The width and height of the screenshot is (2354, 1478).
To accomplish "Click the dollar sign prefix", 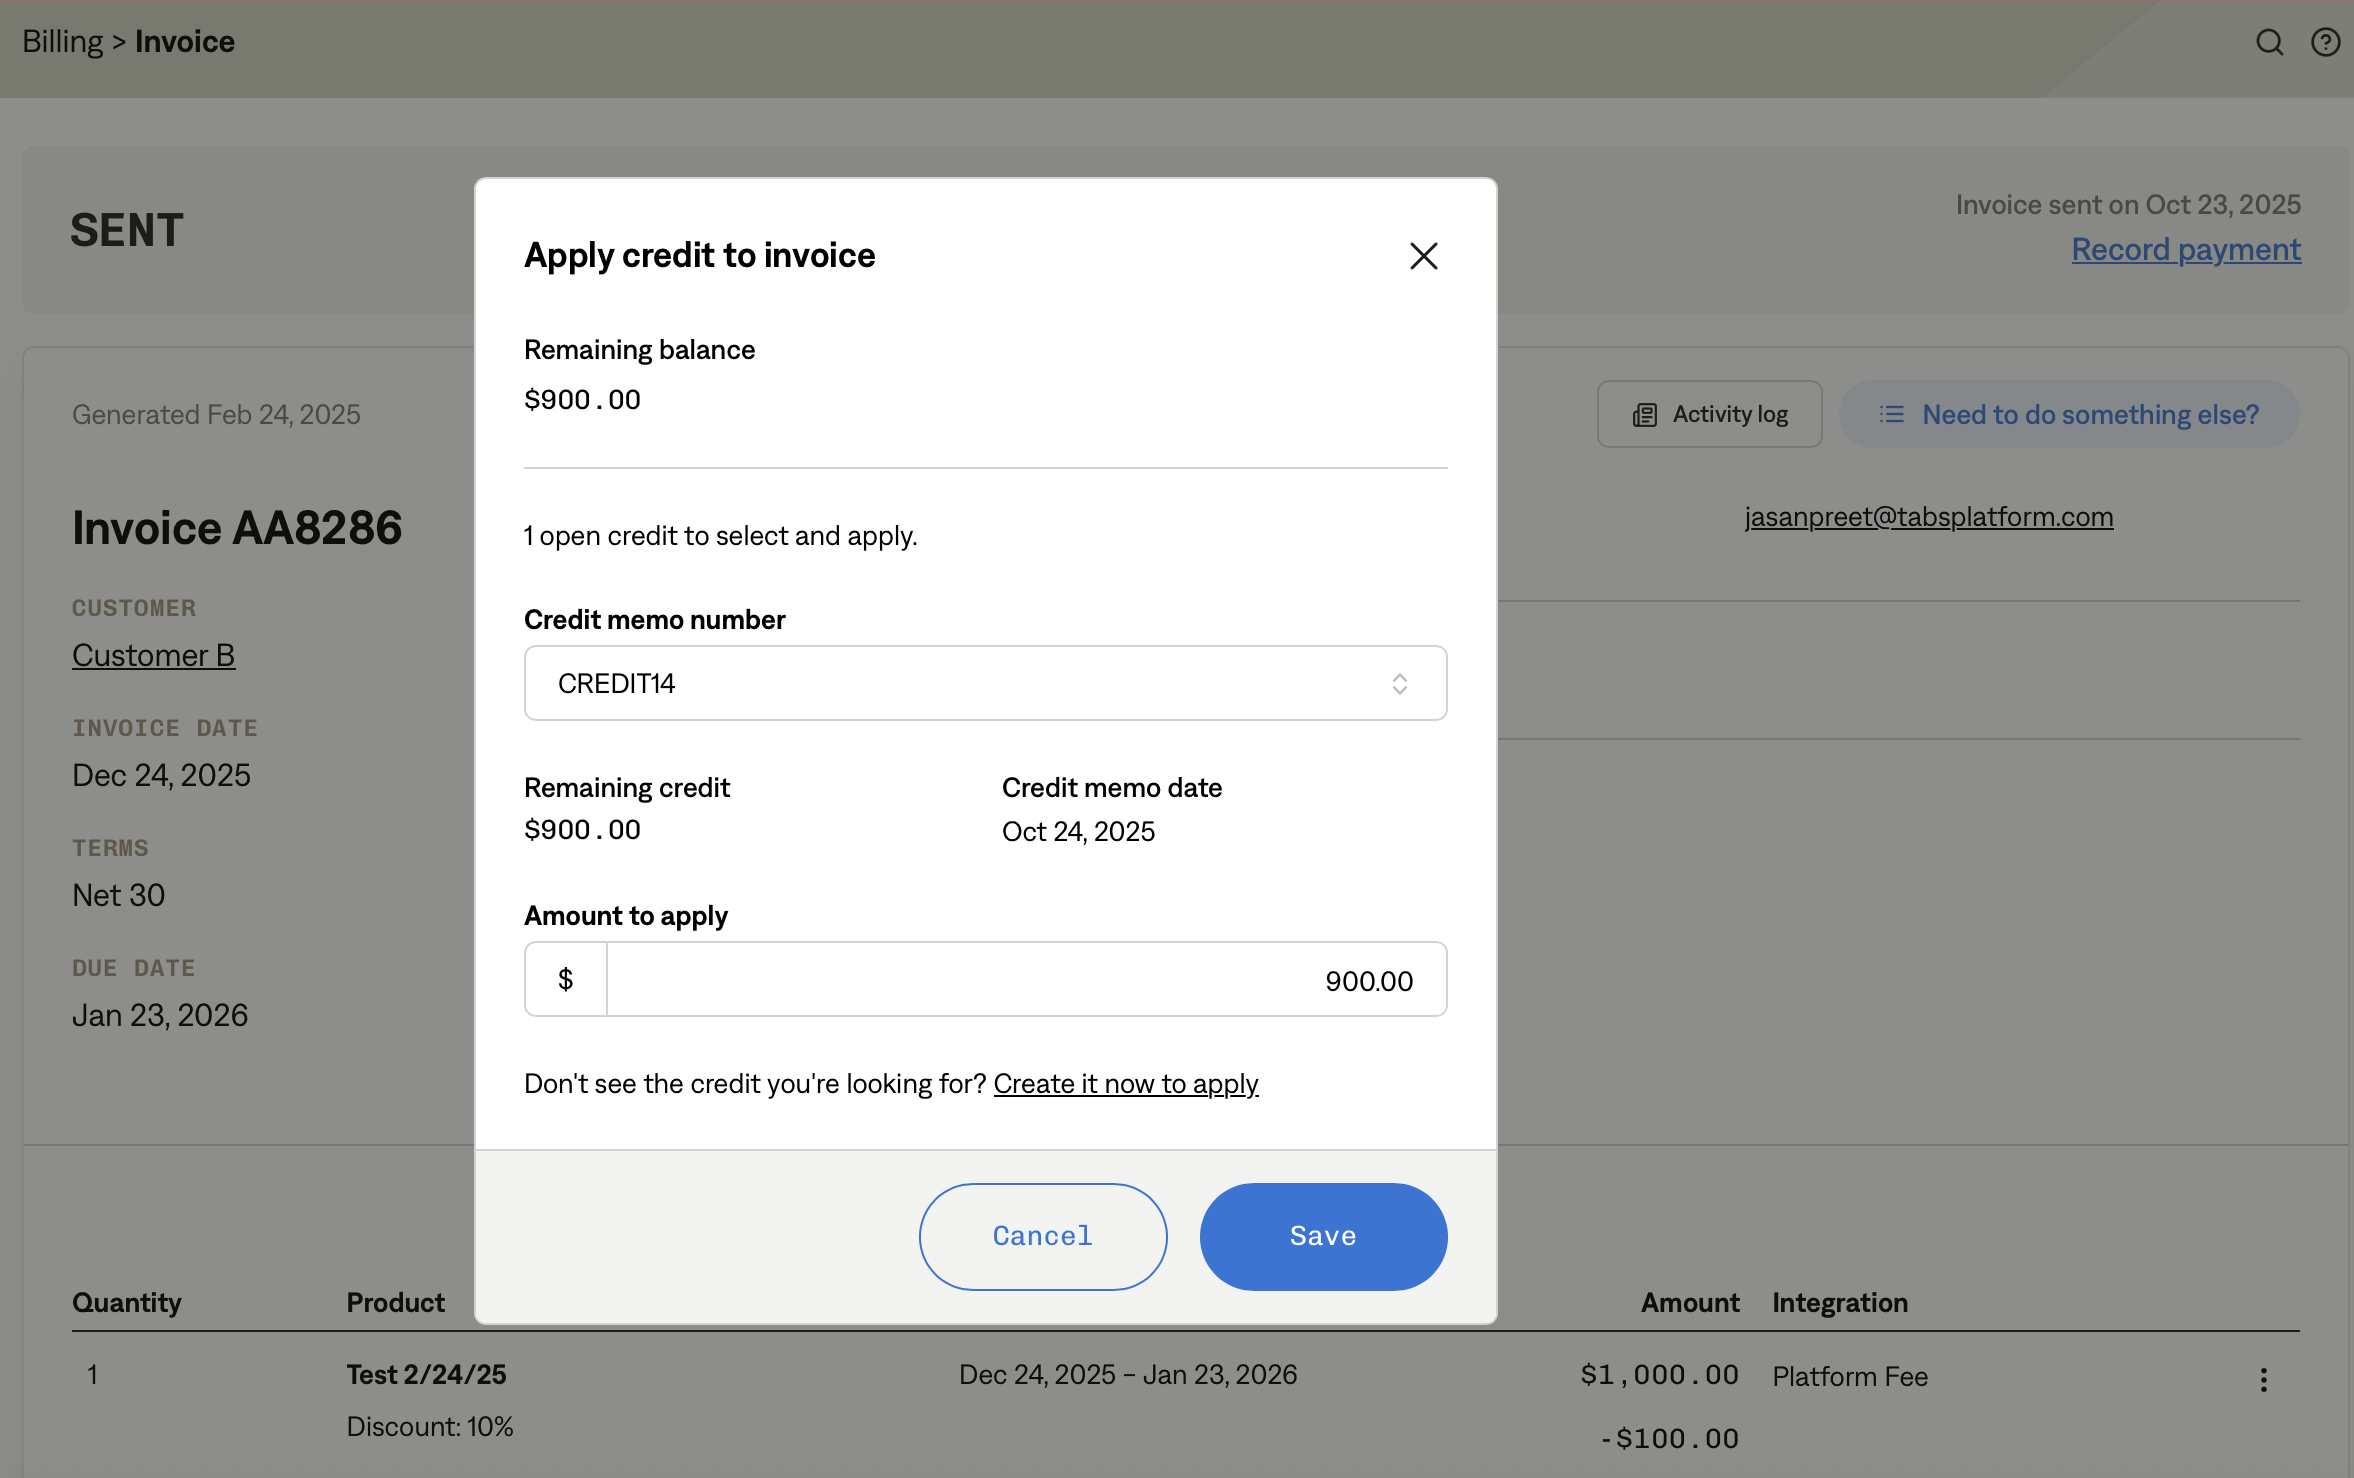I will click(566, 979).
